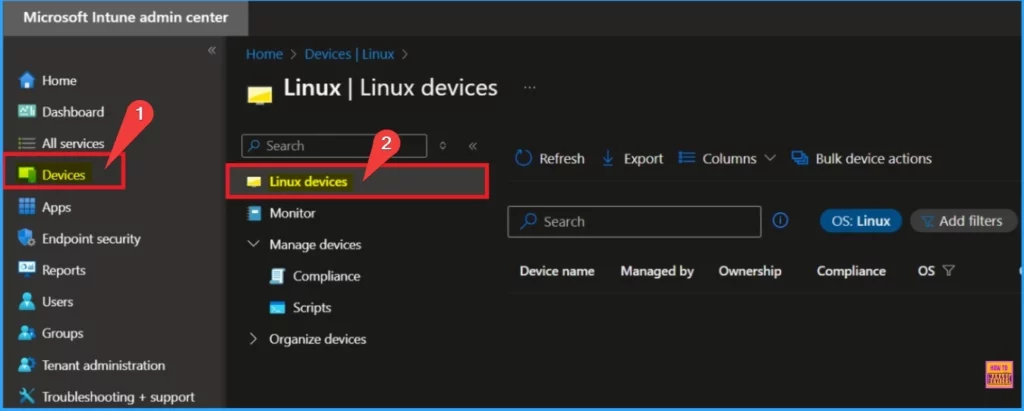Click the All services list icon

click(x=27, y=143)
